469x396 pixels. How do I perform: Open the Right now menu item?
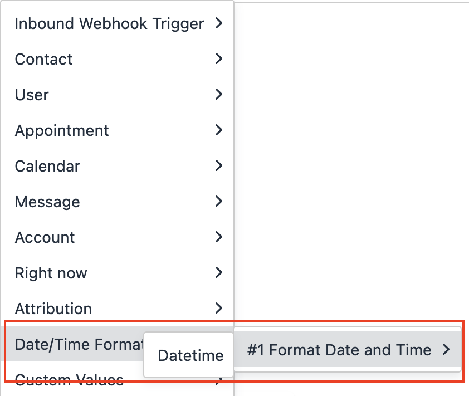point(117,273)
